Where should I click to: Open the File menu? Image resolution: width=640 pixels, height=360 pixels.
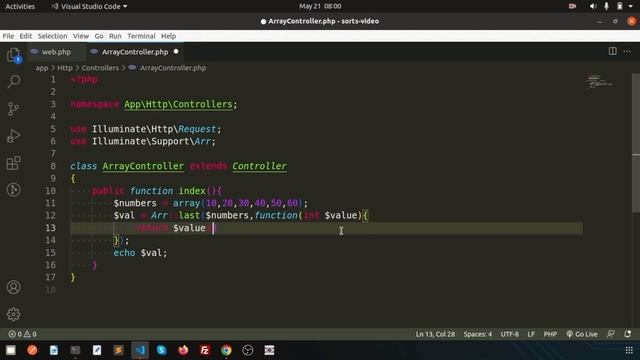pyautogui.click(x=8, y=36)
